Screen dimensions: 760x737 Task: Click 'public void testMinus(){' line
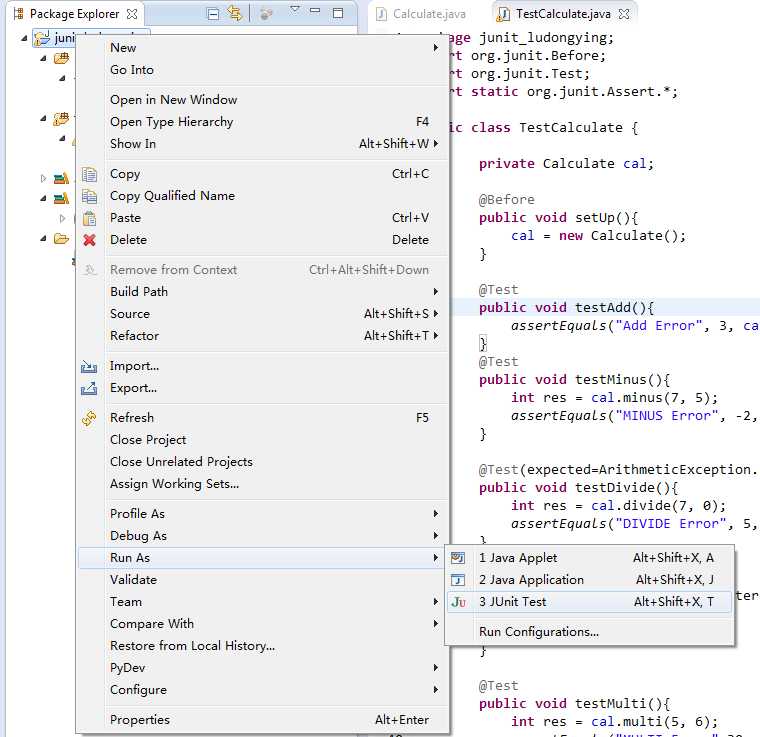pos(574,380)
